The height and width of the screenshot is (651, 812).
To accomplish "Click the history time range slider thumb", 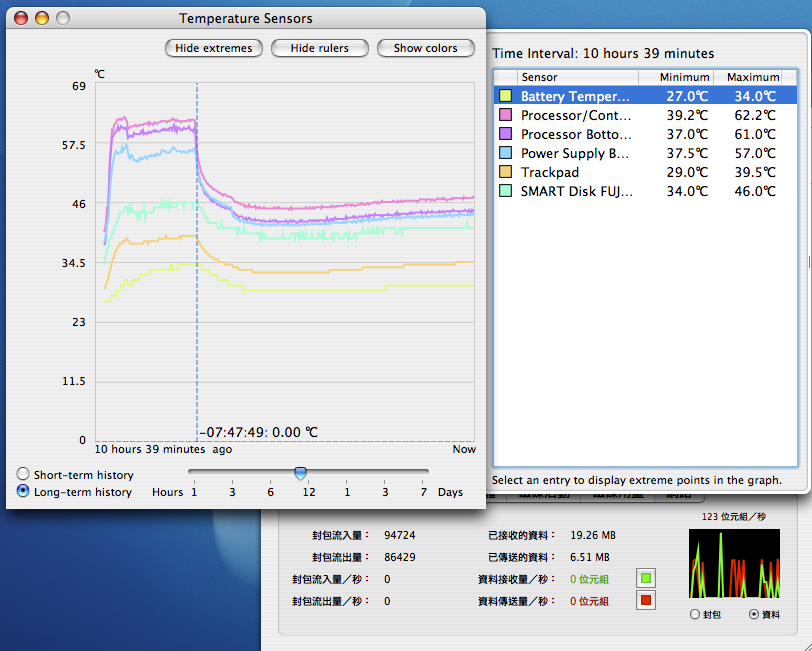I will click(x=300, y=472).
